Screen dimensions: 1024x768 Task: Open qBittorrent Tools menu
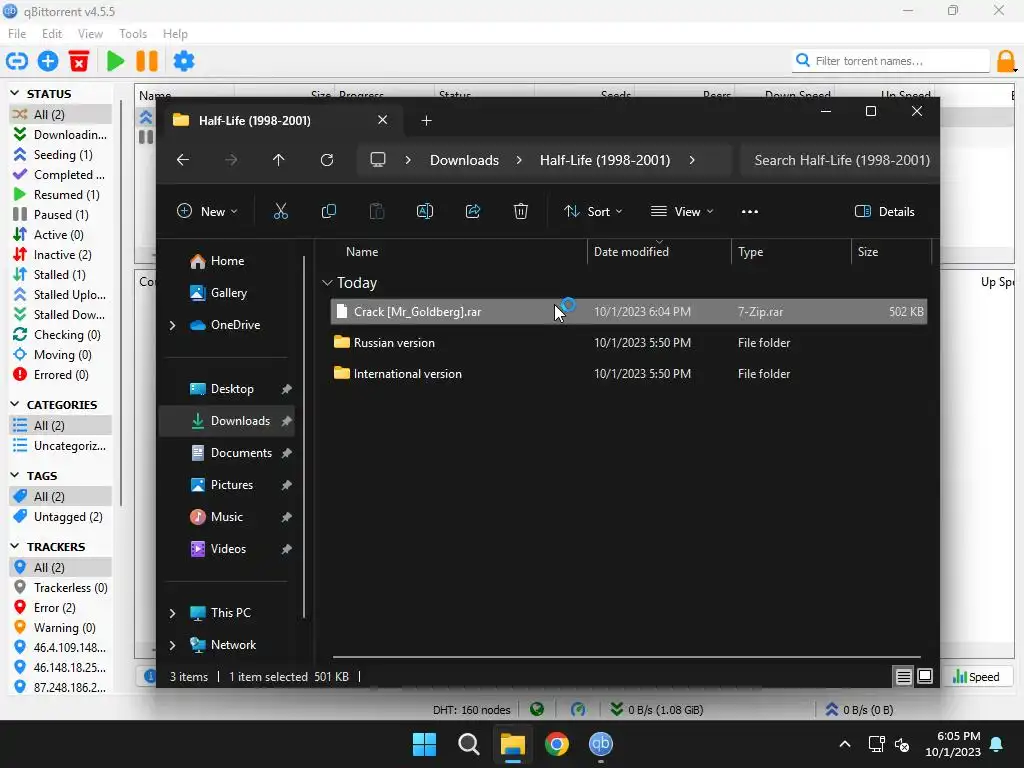pyautogui.click(x=133, y=33)
